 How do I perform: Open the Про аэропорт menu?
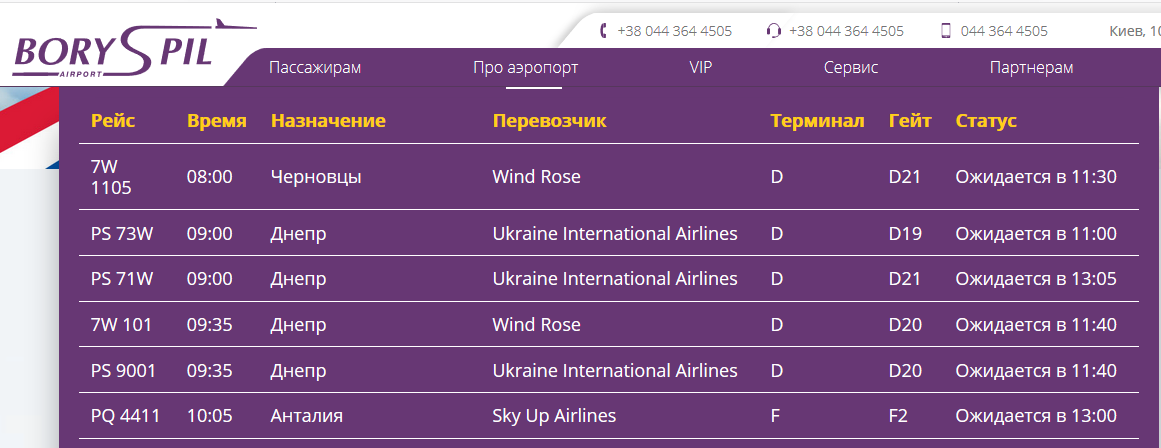526,67
